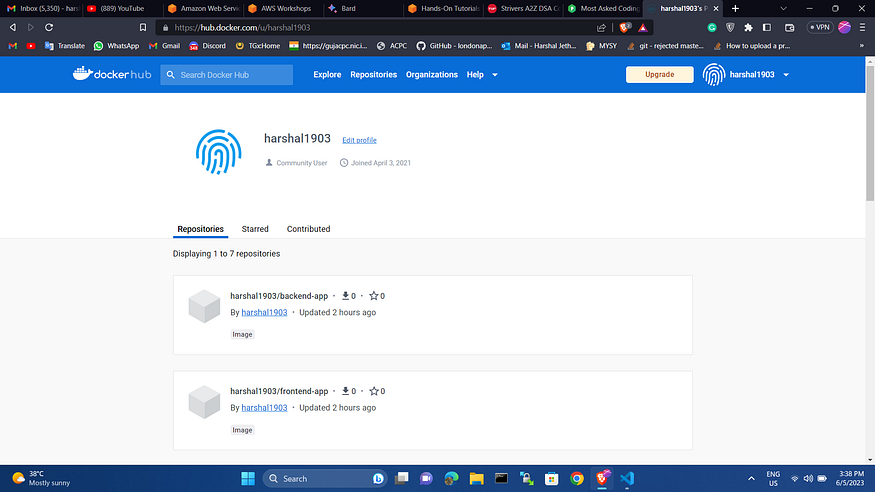Click the Image tag on backend-app
This screenshot has height=492, width=875.
pyautogui.click(x=242, y=334)
